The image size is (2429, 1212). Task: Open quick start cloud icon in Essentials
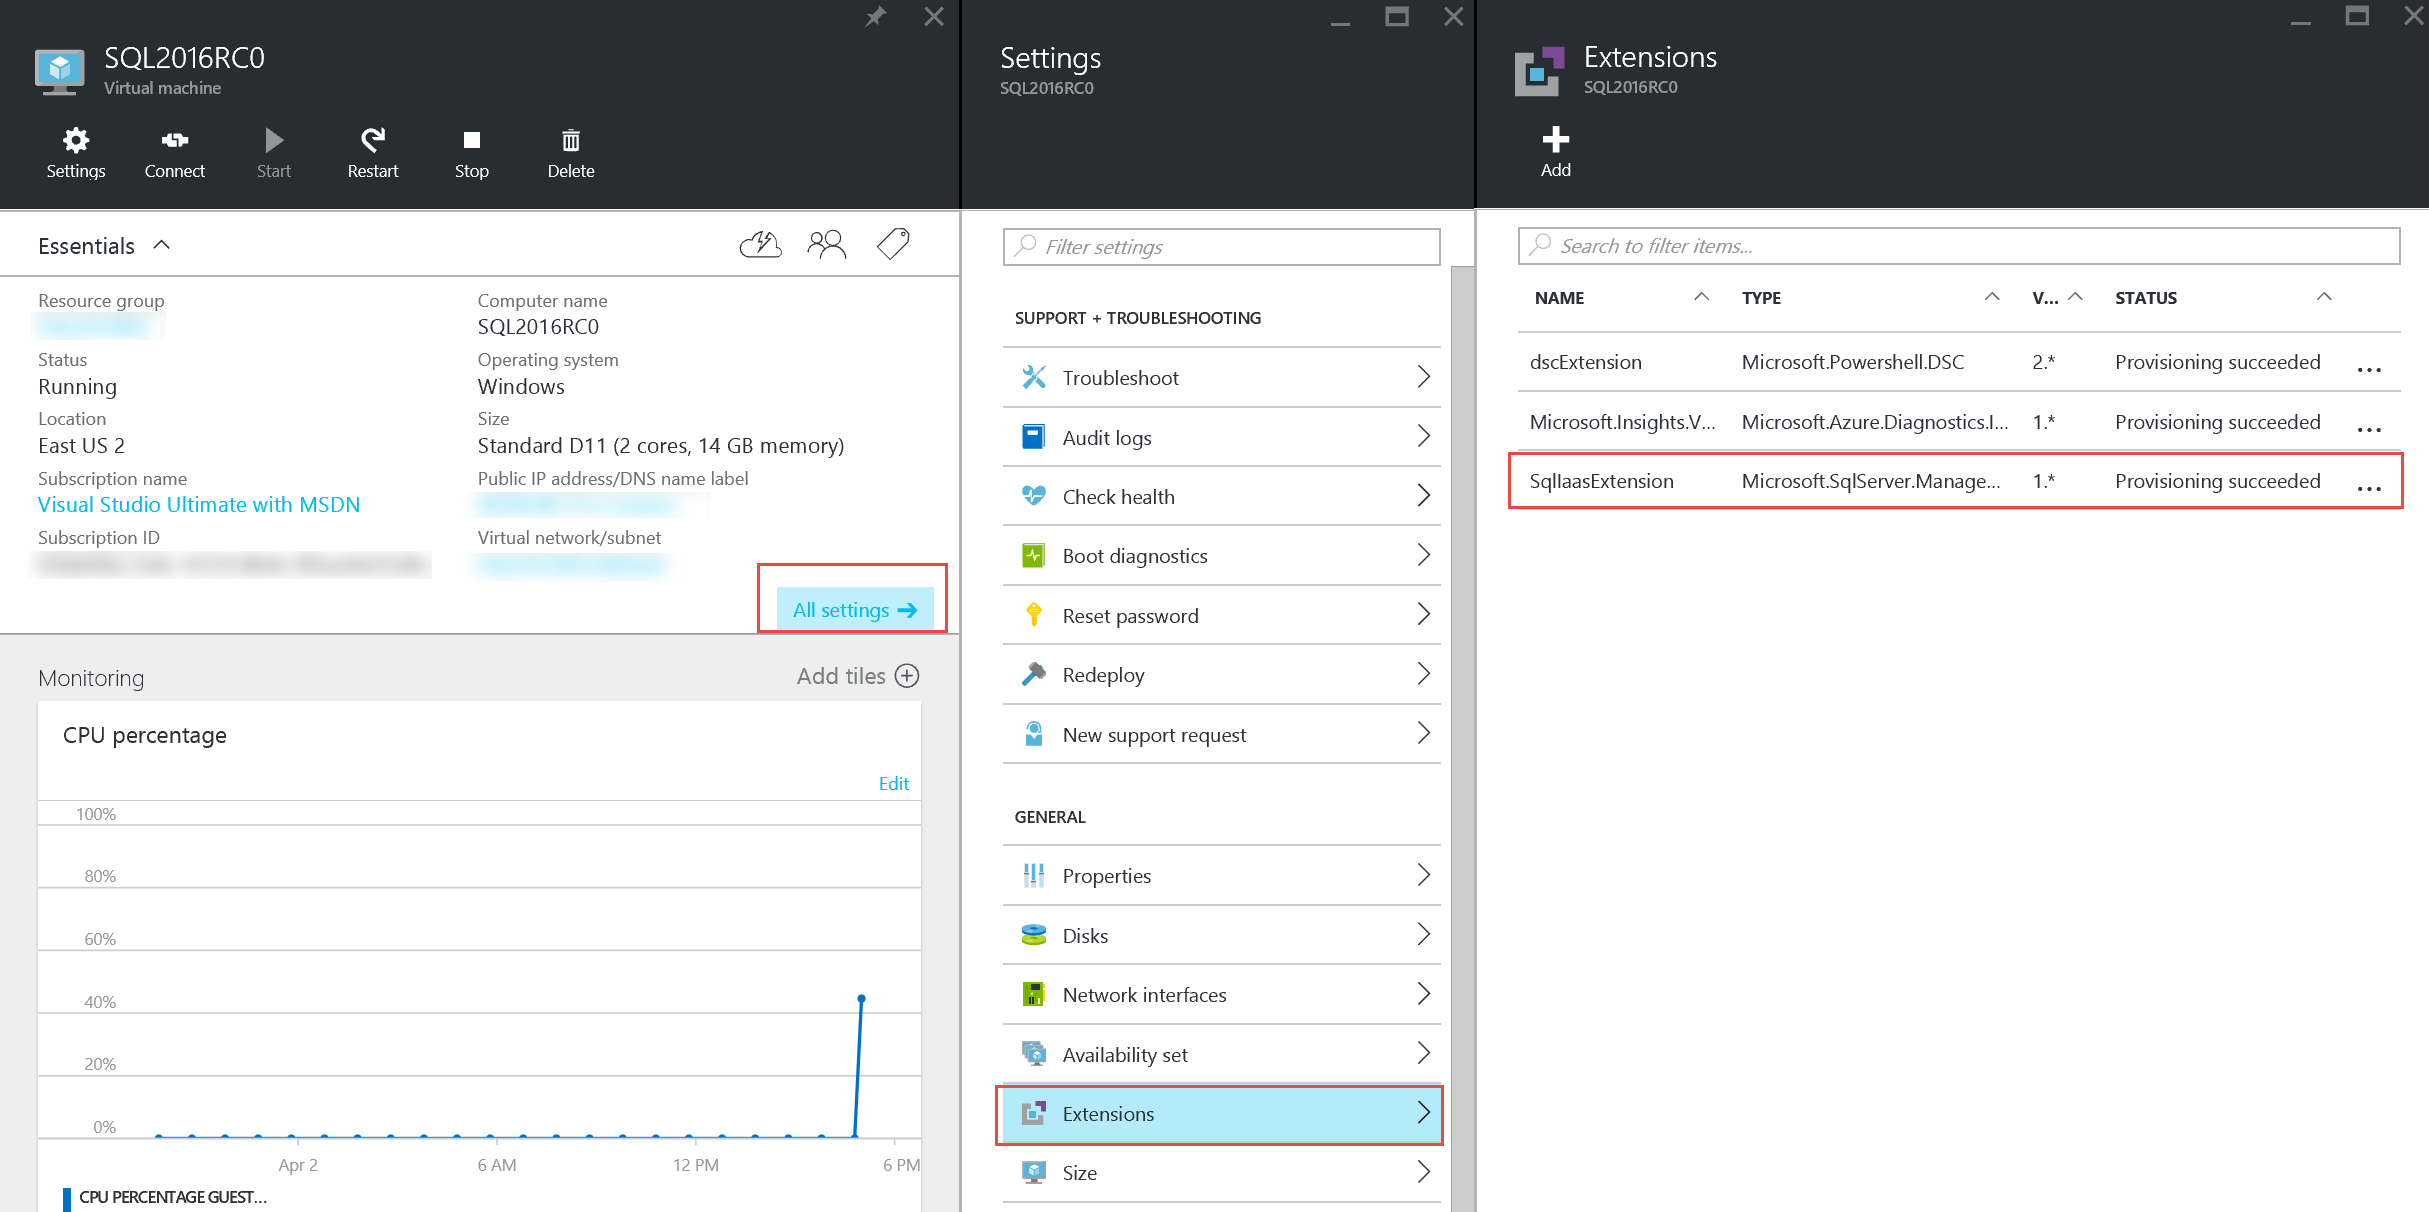[x=760, y=244]
